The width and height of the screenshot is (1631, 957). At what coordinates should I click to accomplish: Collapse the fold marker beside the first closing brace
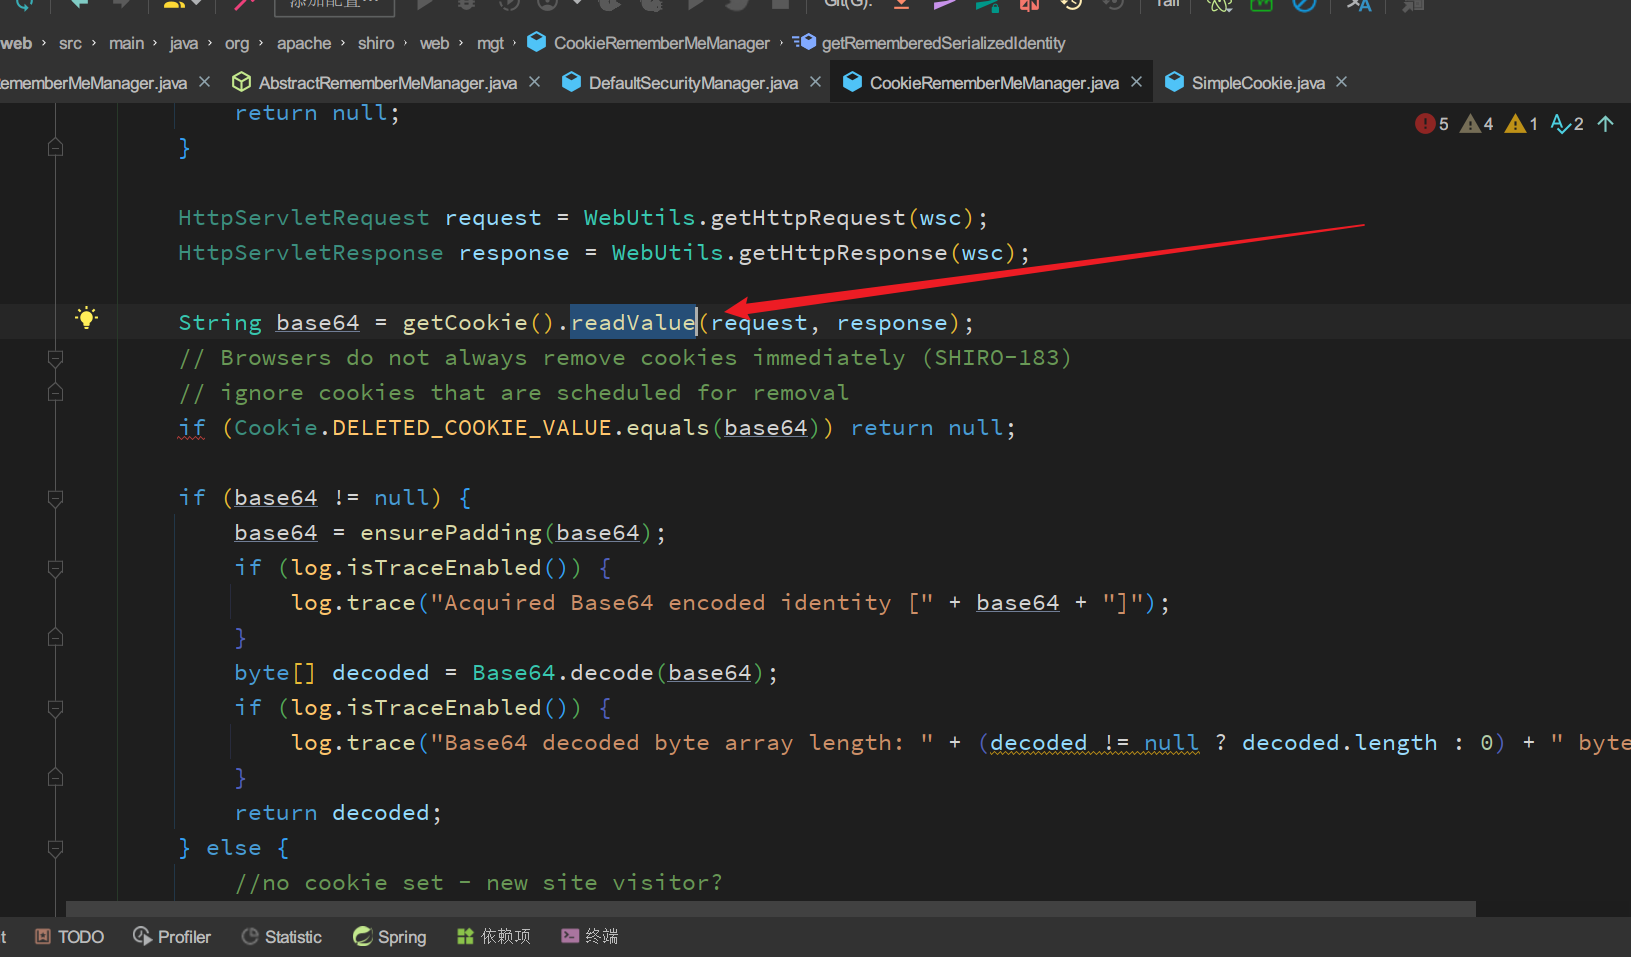tap(56, 148)
